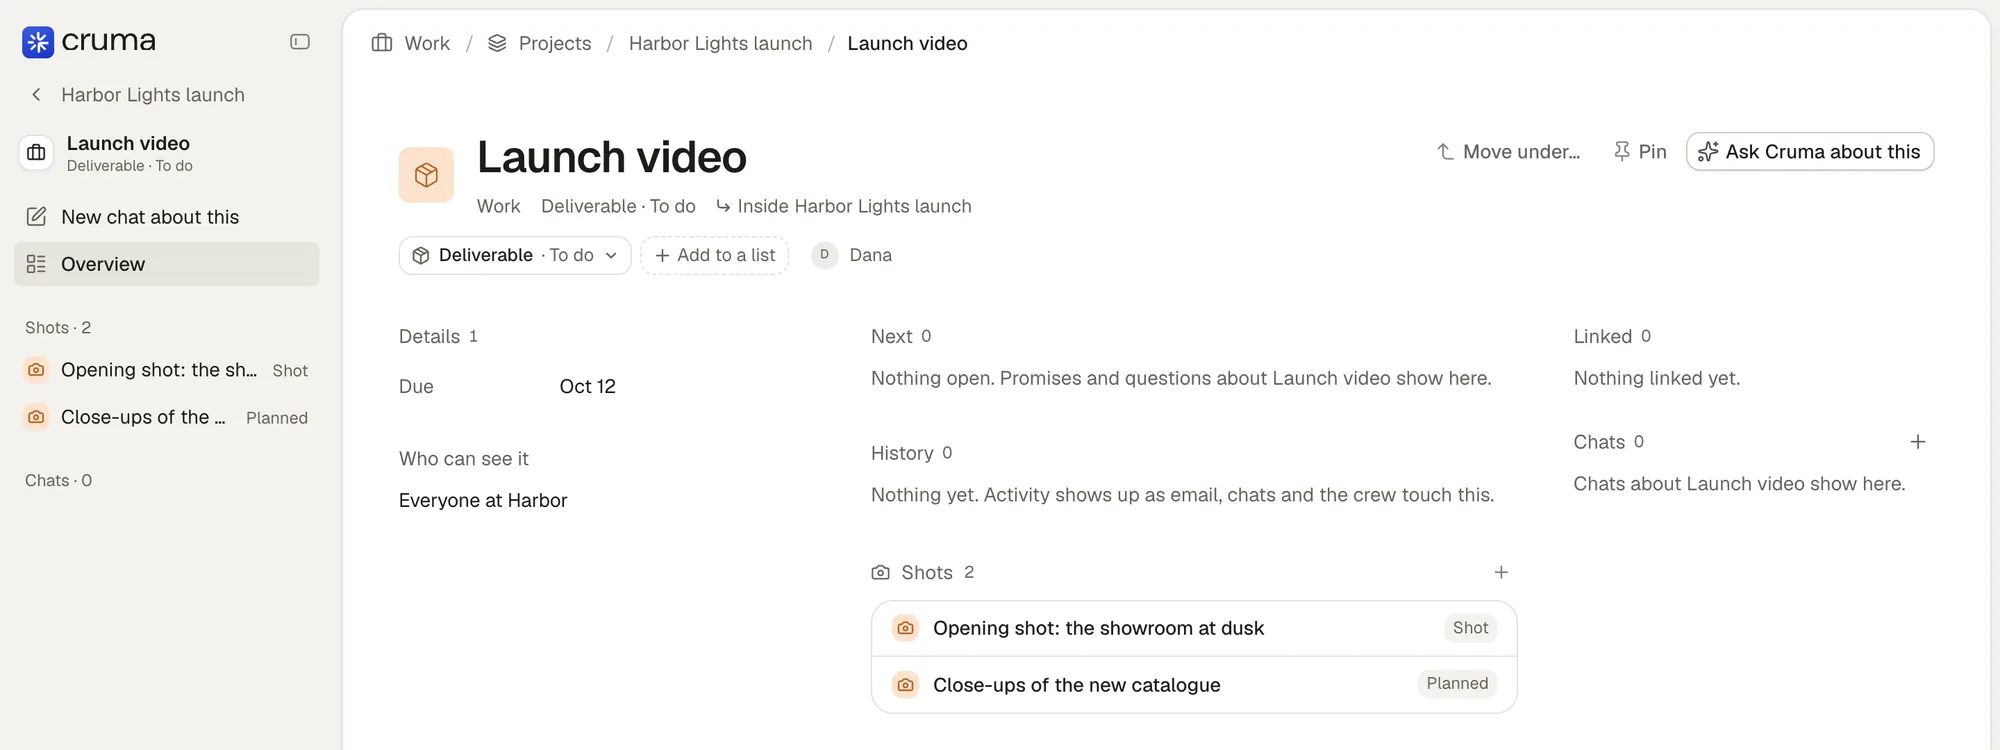Click Everyone at Harbor visibility text
This screenshot has height=750, width=2000.
tap(483, 501)
